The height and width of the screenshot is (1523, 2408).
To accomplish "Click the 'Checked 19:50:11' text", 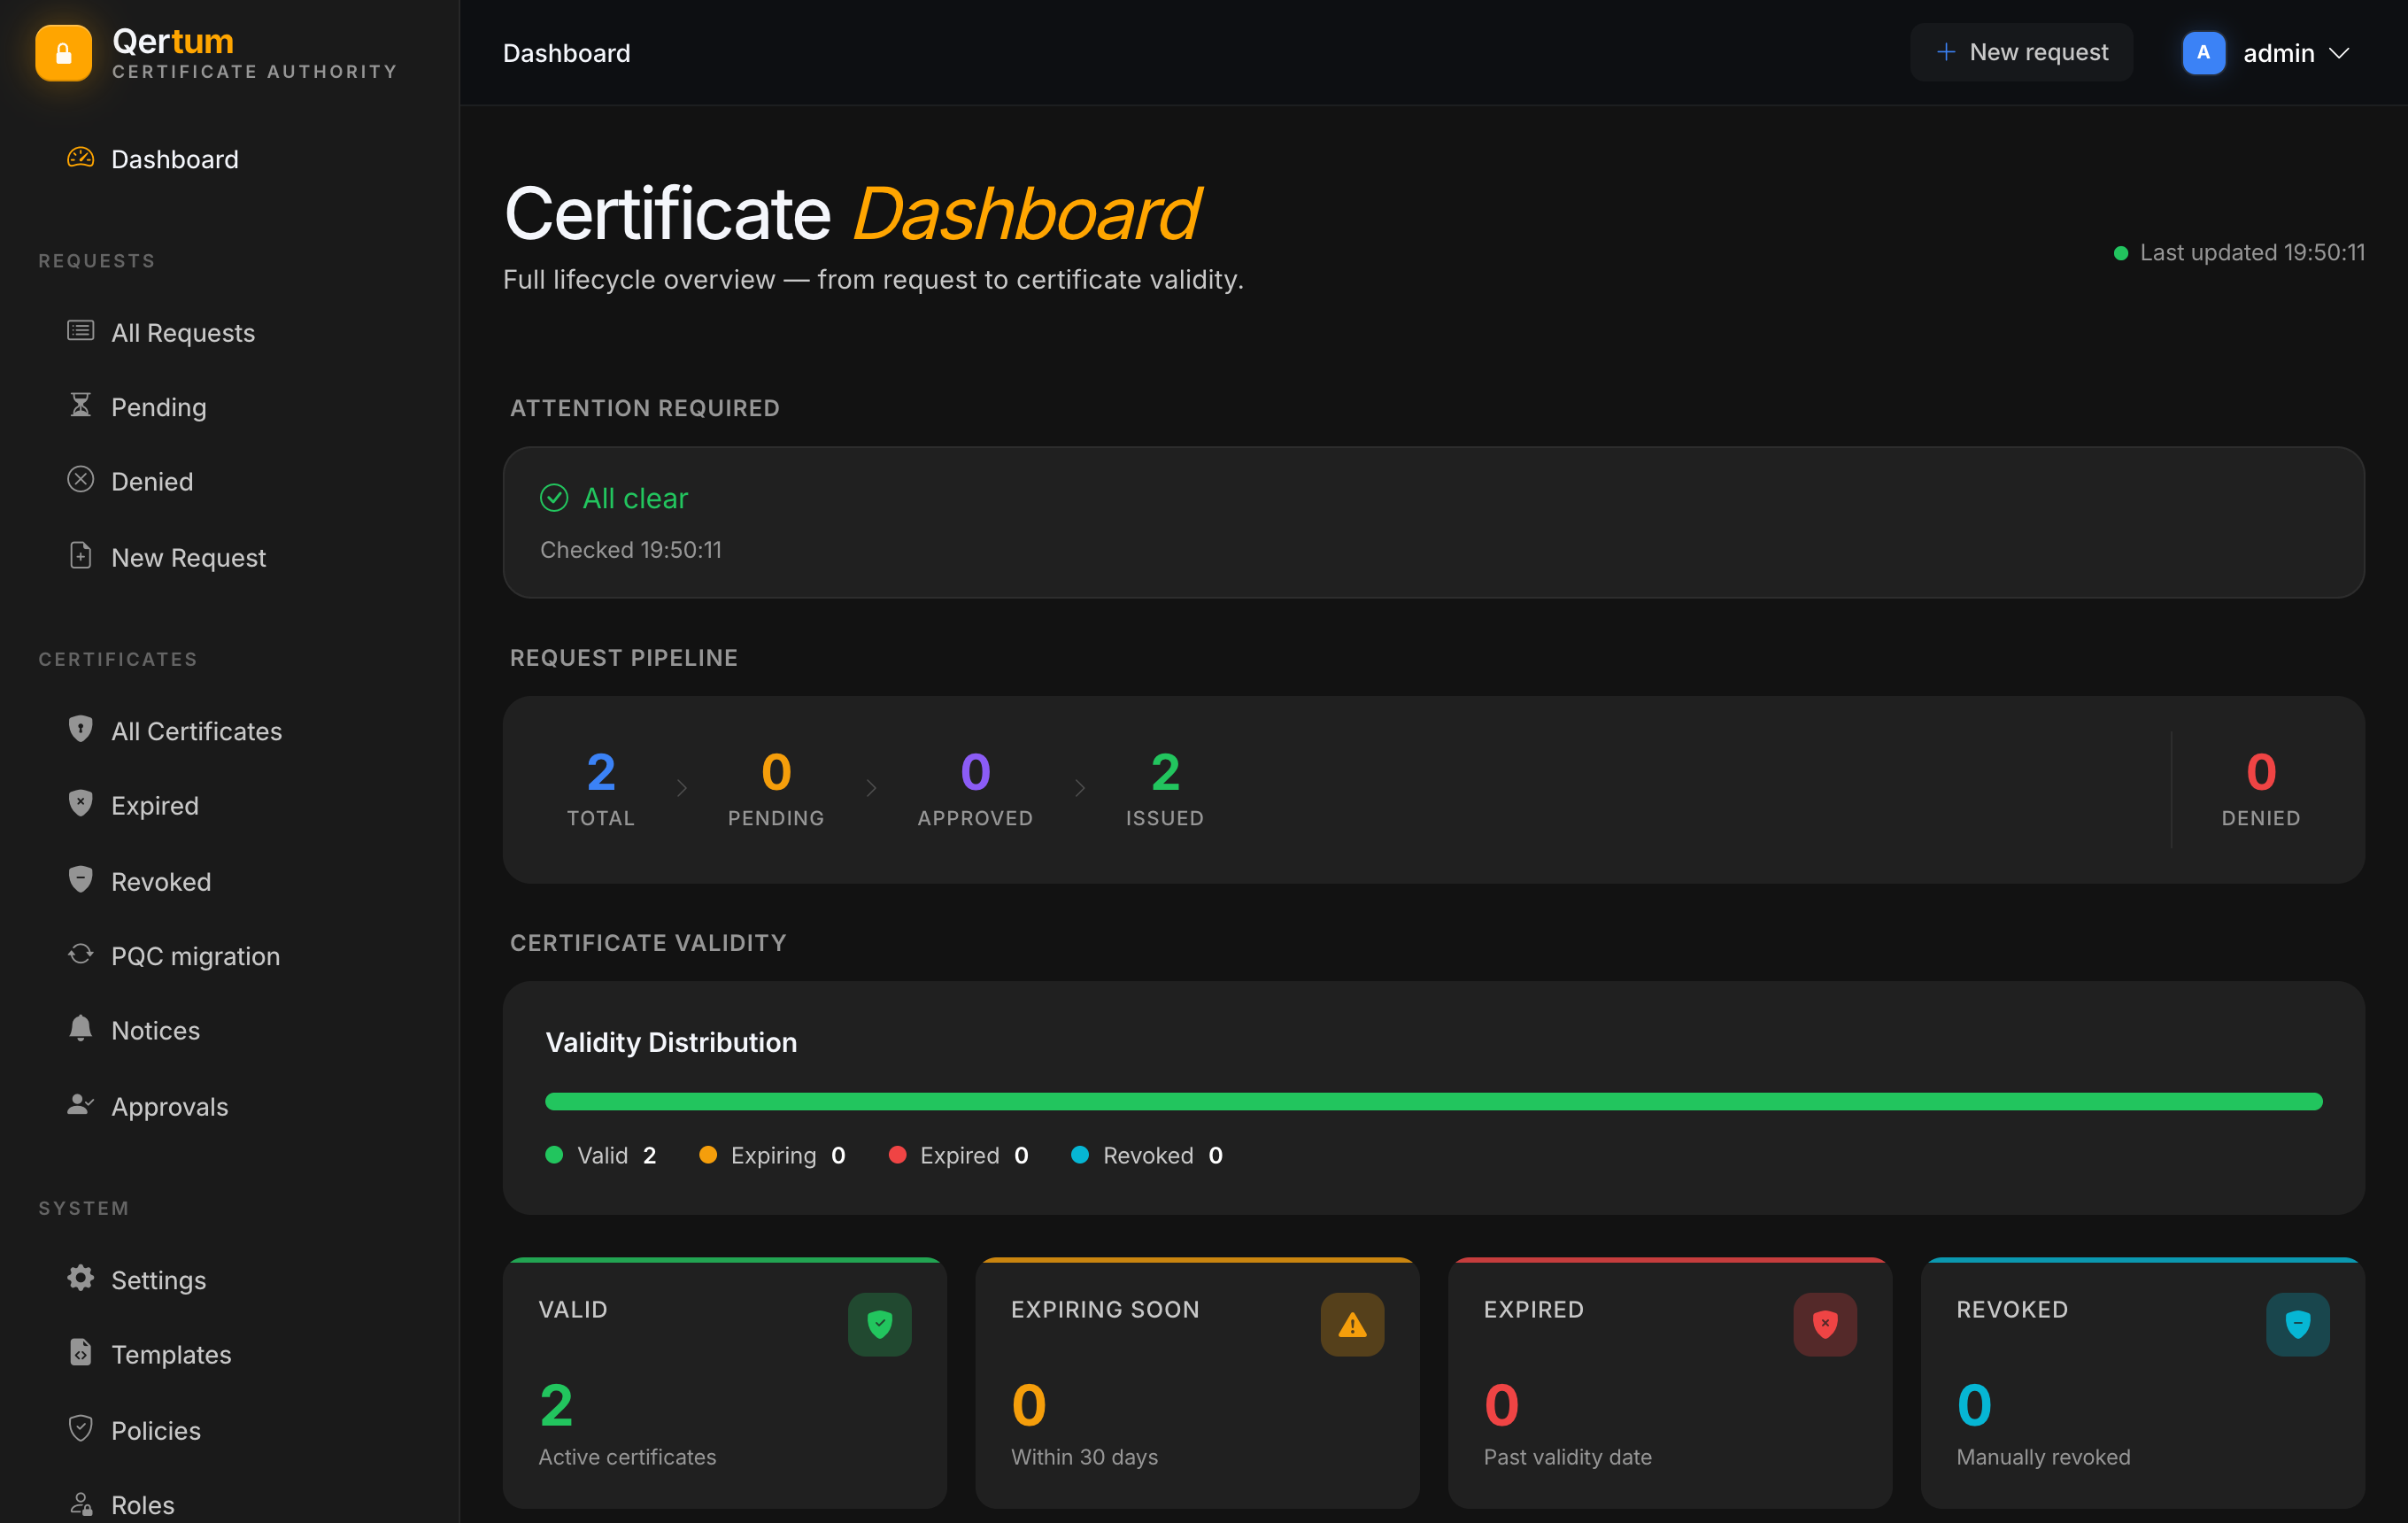I will point(631,550).
